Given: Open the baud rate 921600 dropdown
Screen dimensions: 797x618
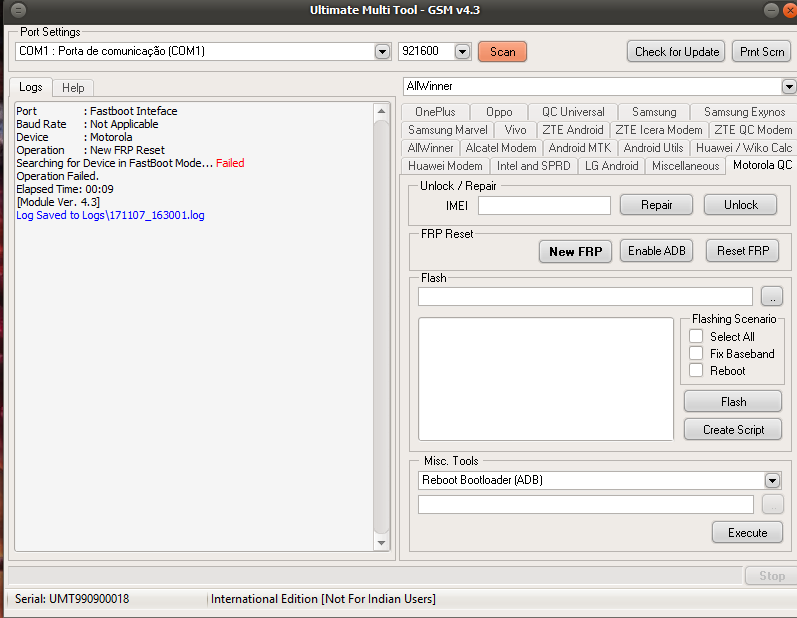Looking at the screenshot, I should coord(462,51).
